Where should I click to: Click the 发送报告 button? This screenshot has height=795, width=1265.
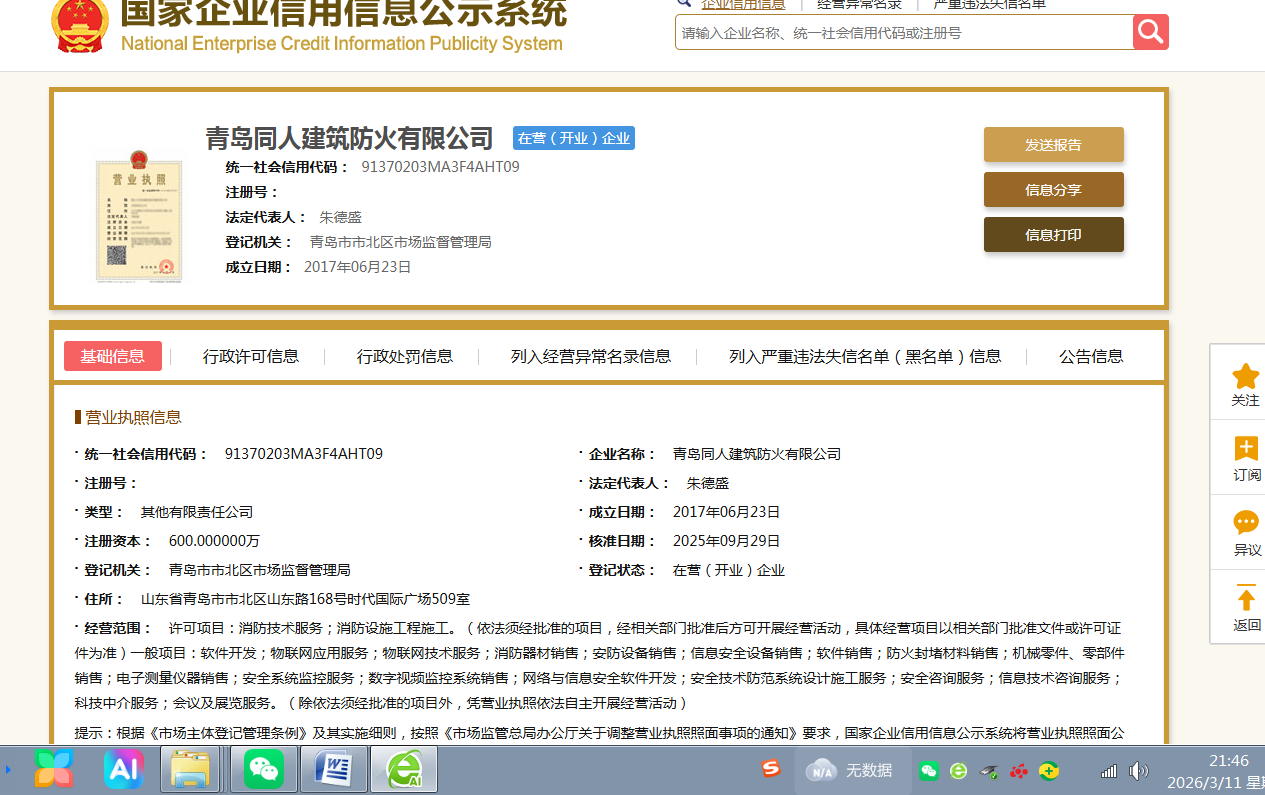(1053, 144)
